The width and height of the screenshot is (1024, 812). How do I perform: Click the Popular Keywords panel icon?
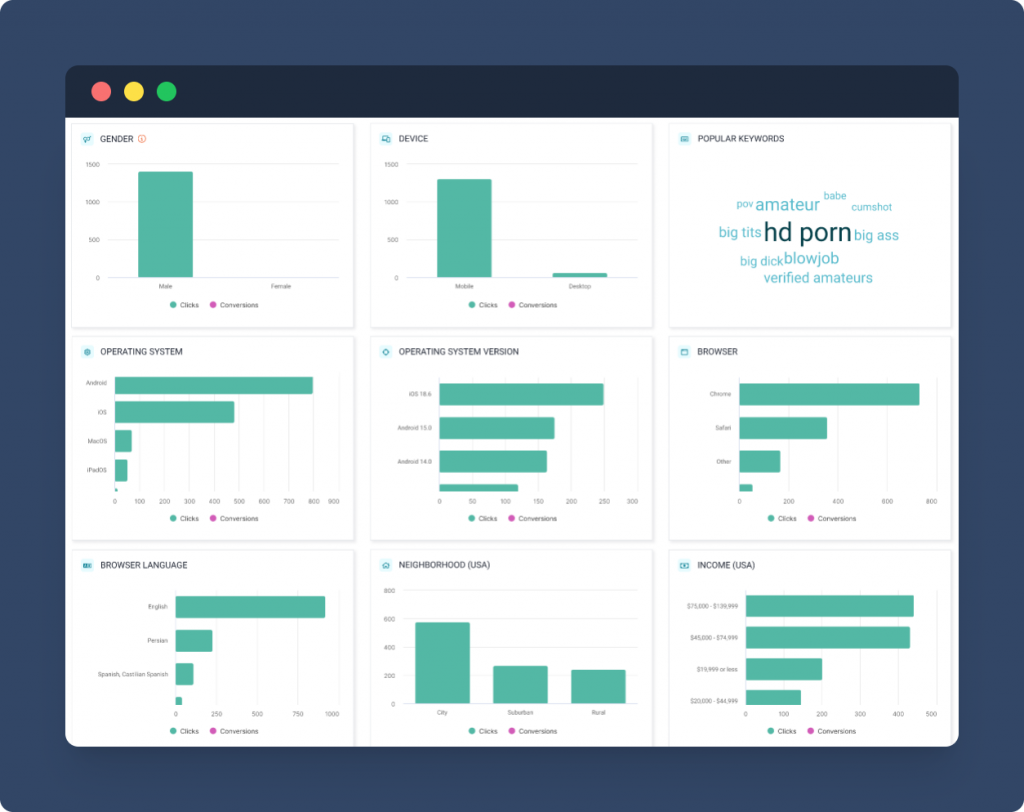pyautogui.click(x=684, y=139)
